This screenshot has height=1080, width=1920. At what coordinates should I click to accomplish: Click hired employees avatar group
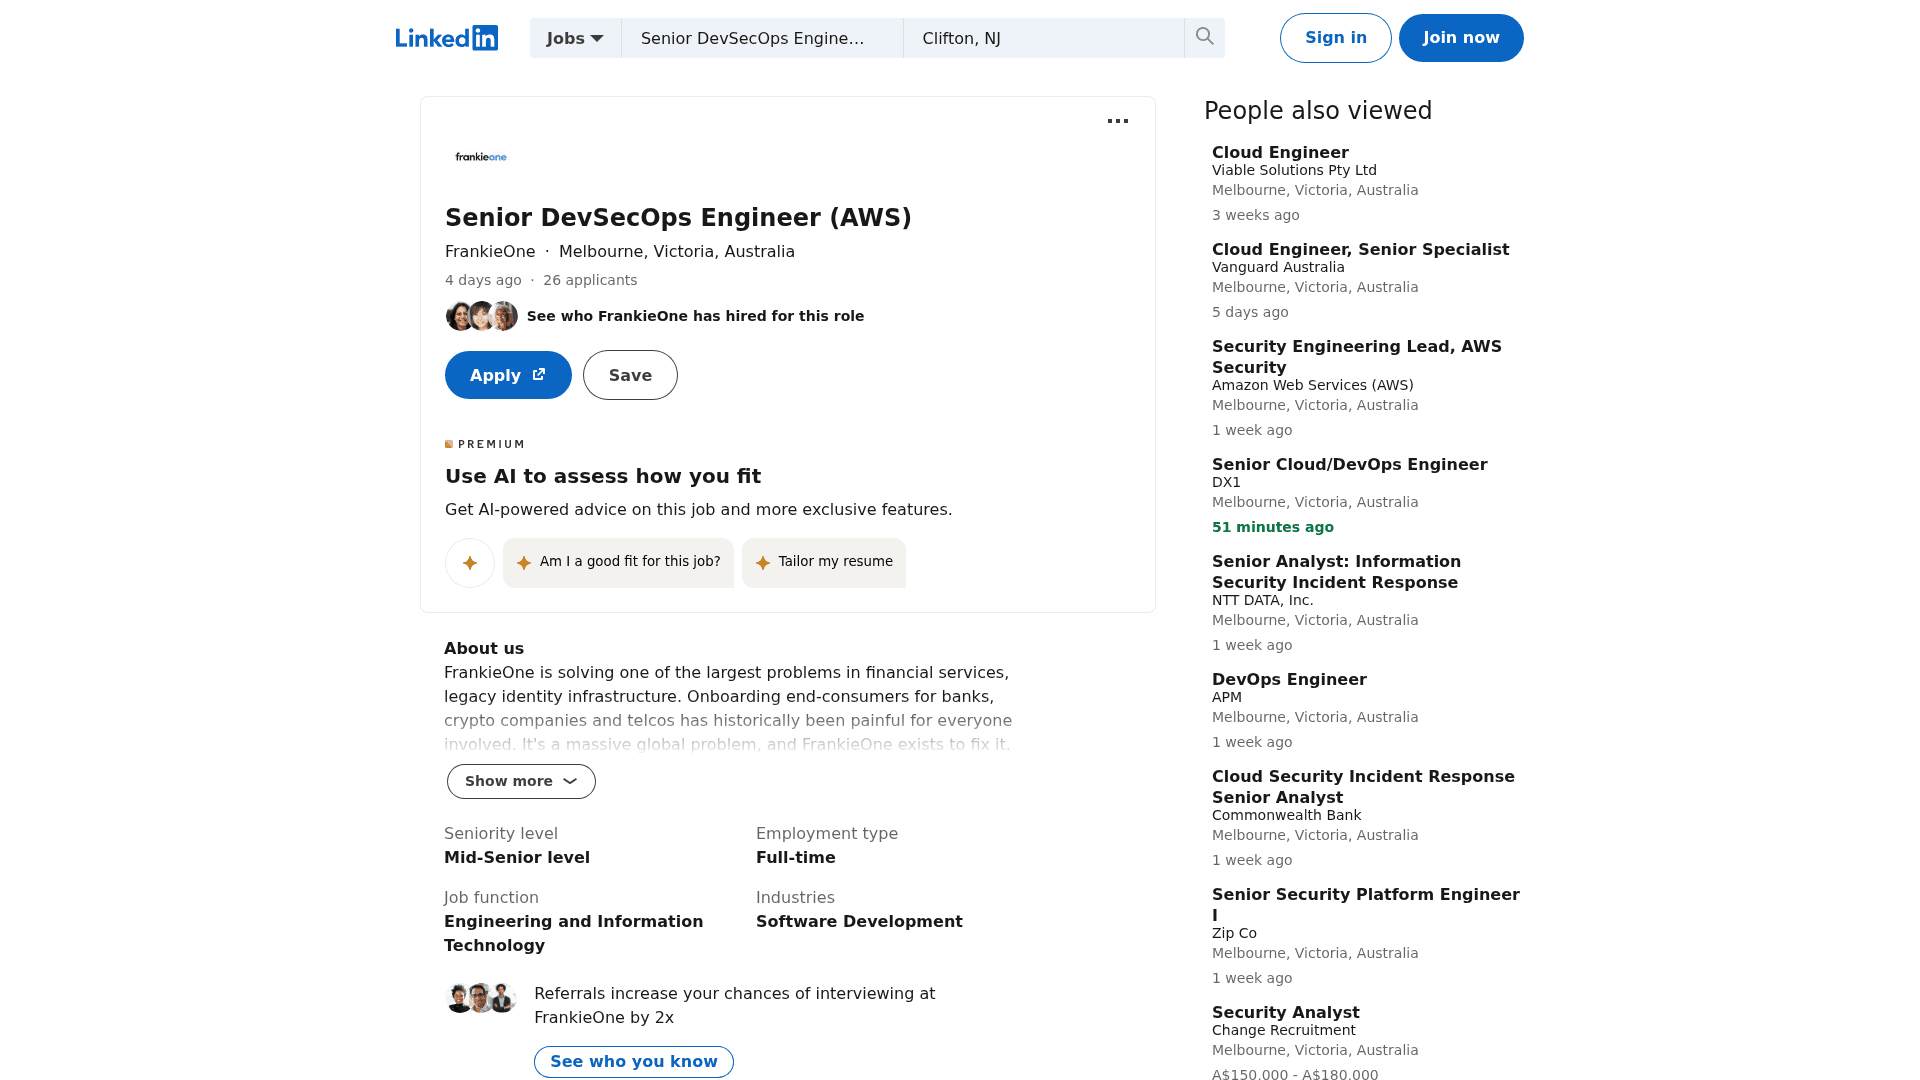(x=482, y=316)
